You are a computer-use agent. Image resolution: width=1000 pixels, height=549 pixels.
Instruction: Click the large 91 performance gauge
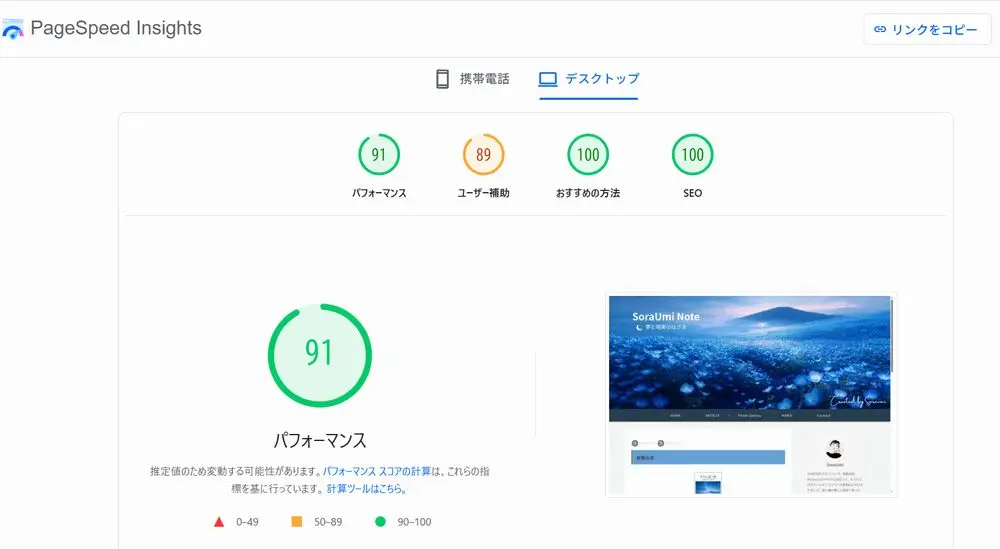(320, 355)
